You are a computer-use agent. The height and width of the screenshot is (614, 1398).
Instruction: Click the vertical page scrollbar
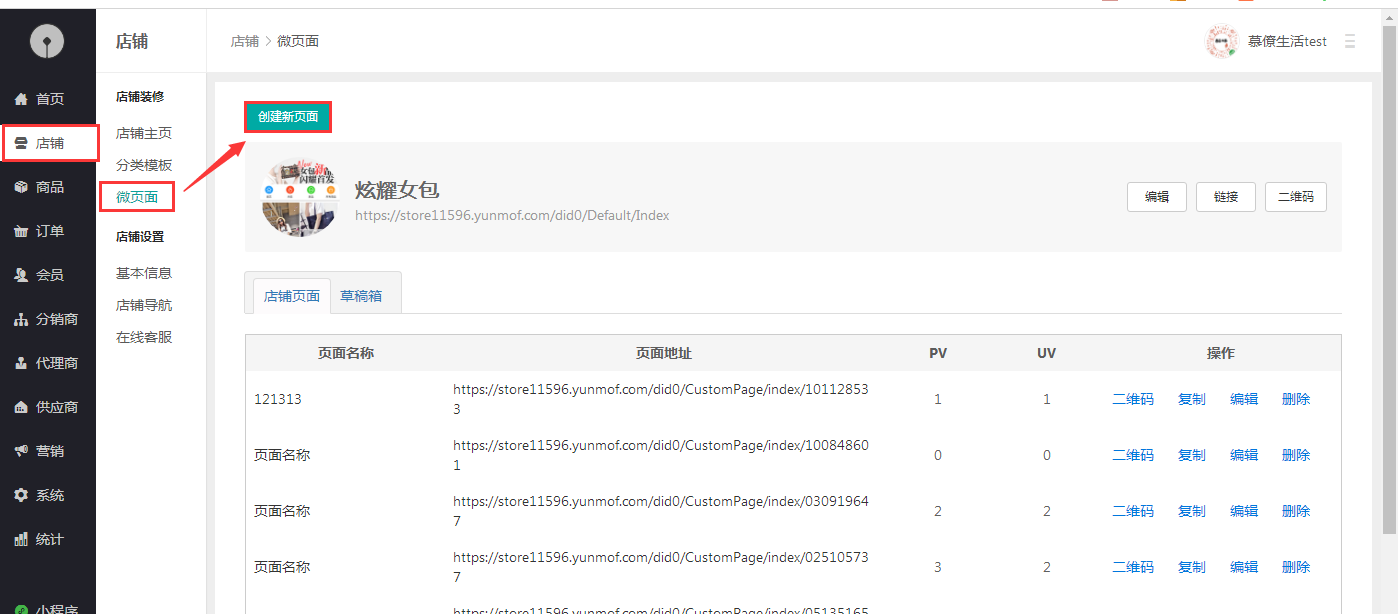1389,280
